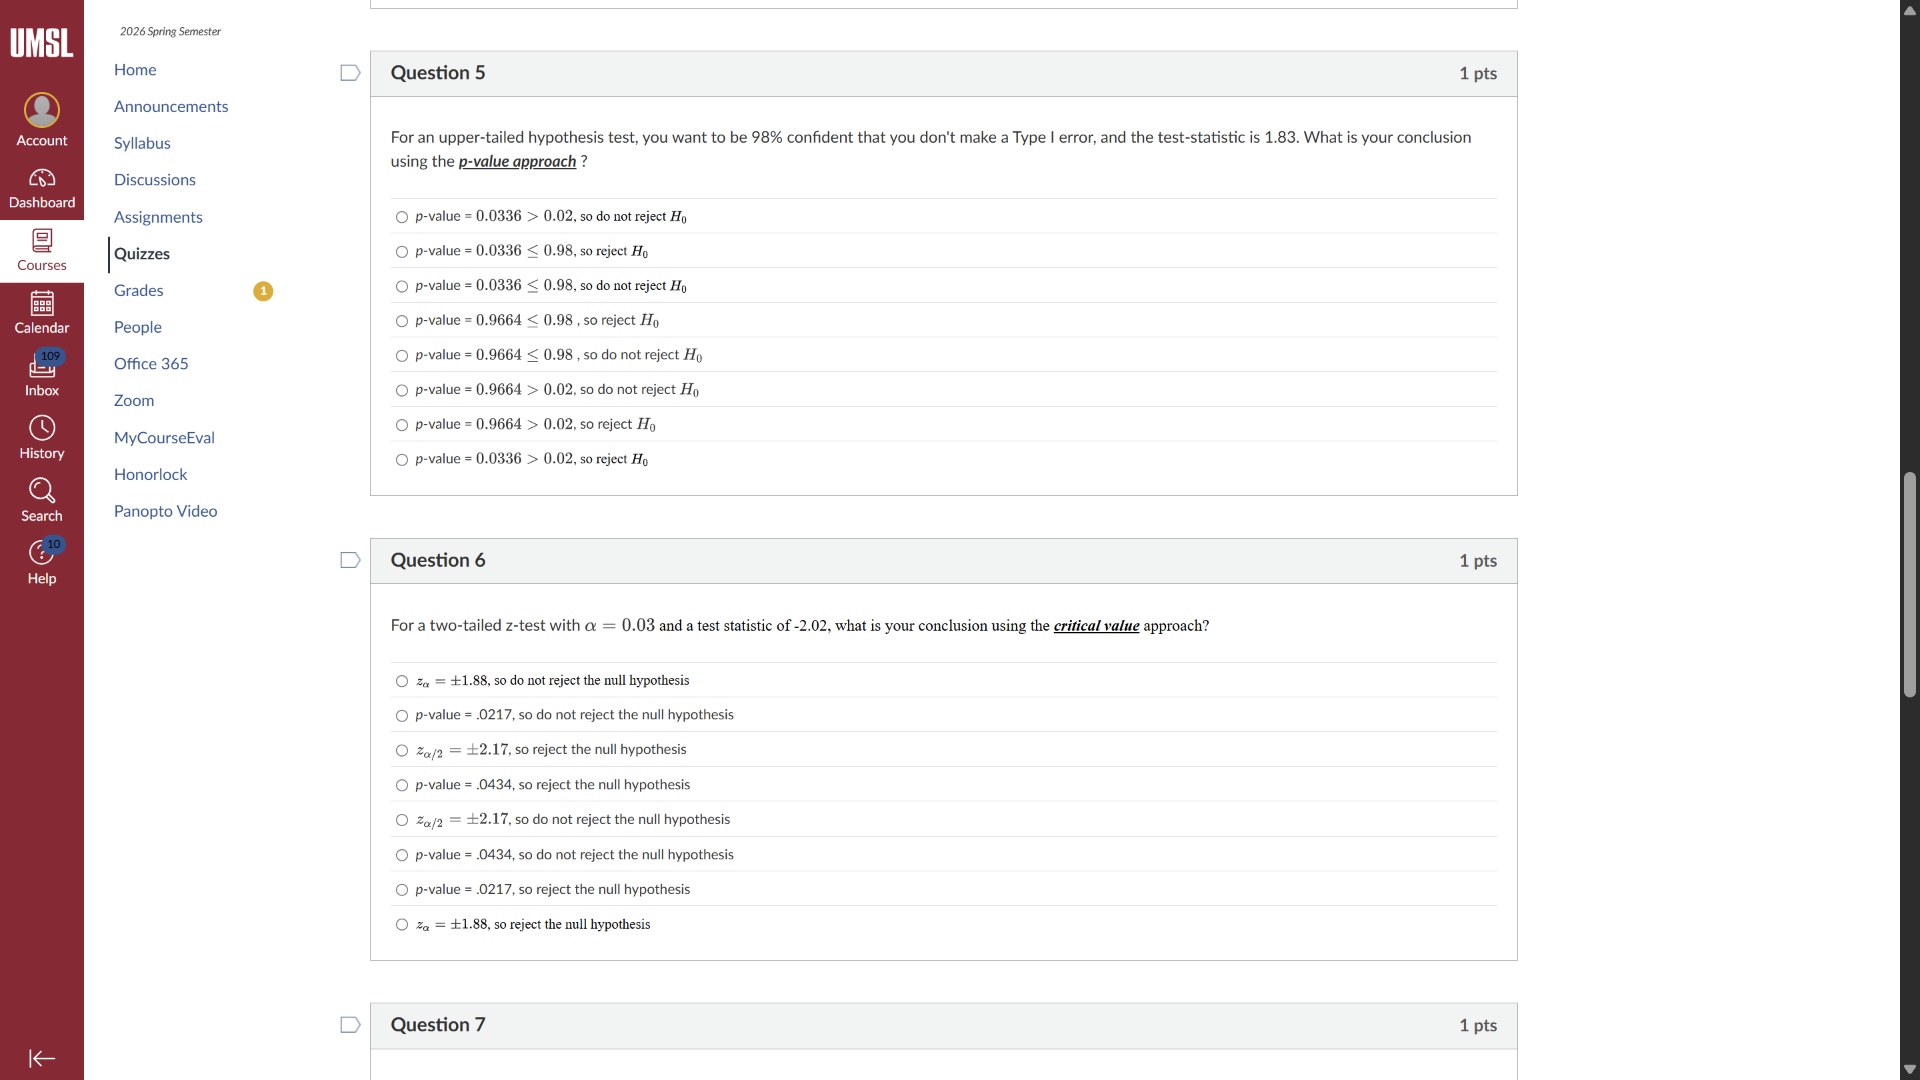Open the Calendar icon in sidebar
Viewport: 1920px width, 1080px height.
tap(42, 303)
